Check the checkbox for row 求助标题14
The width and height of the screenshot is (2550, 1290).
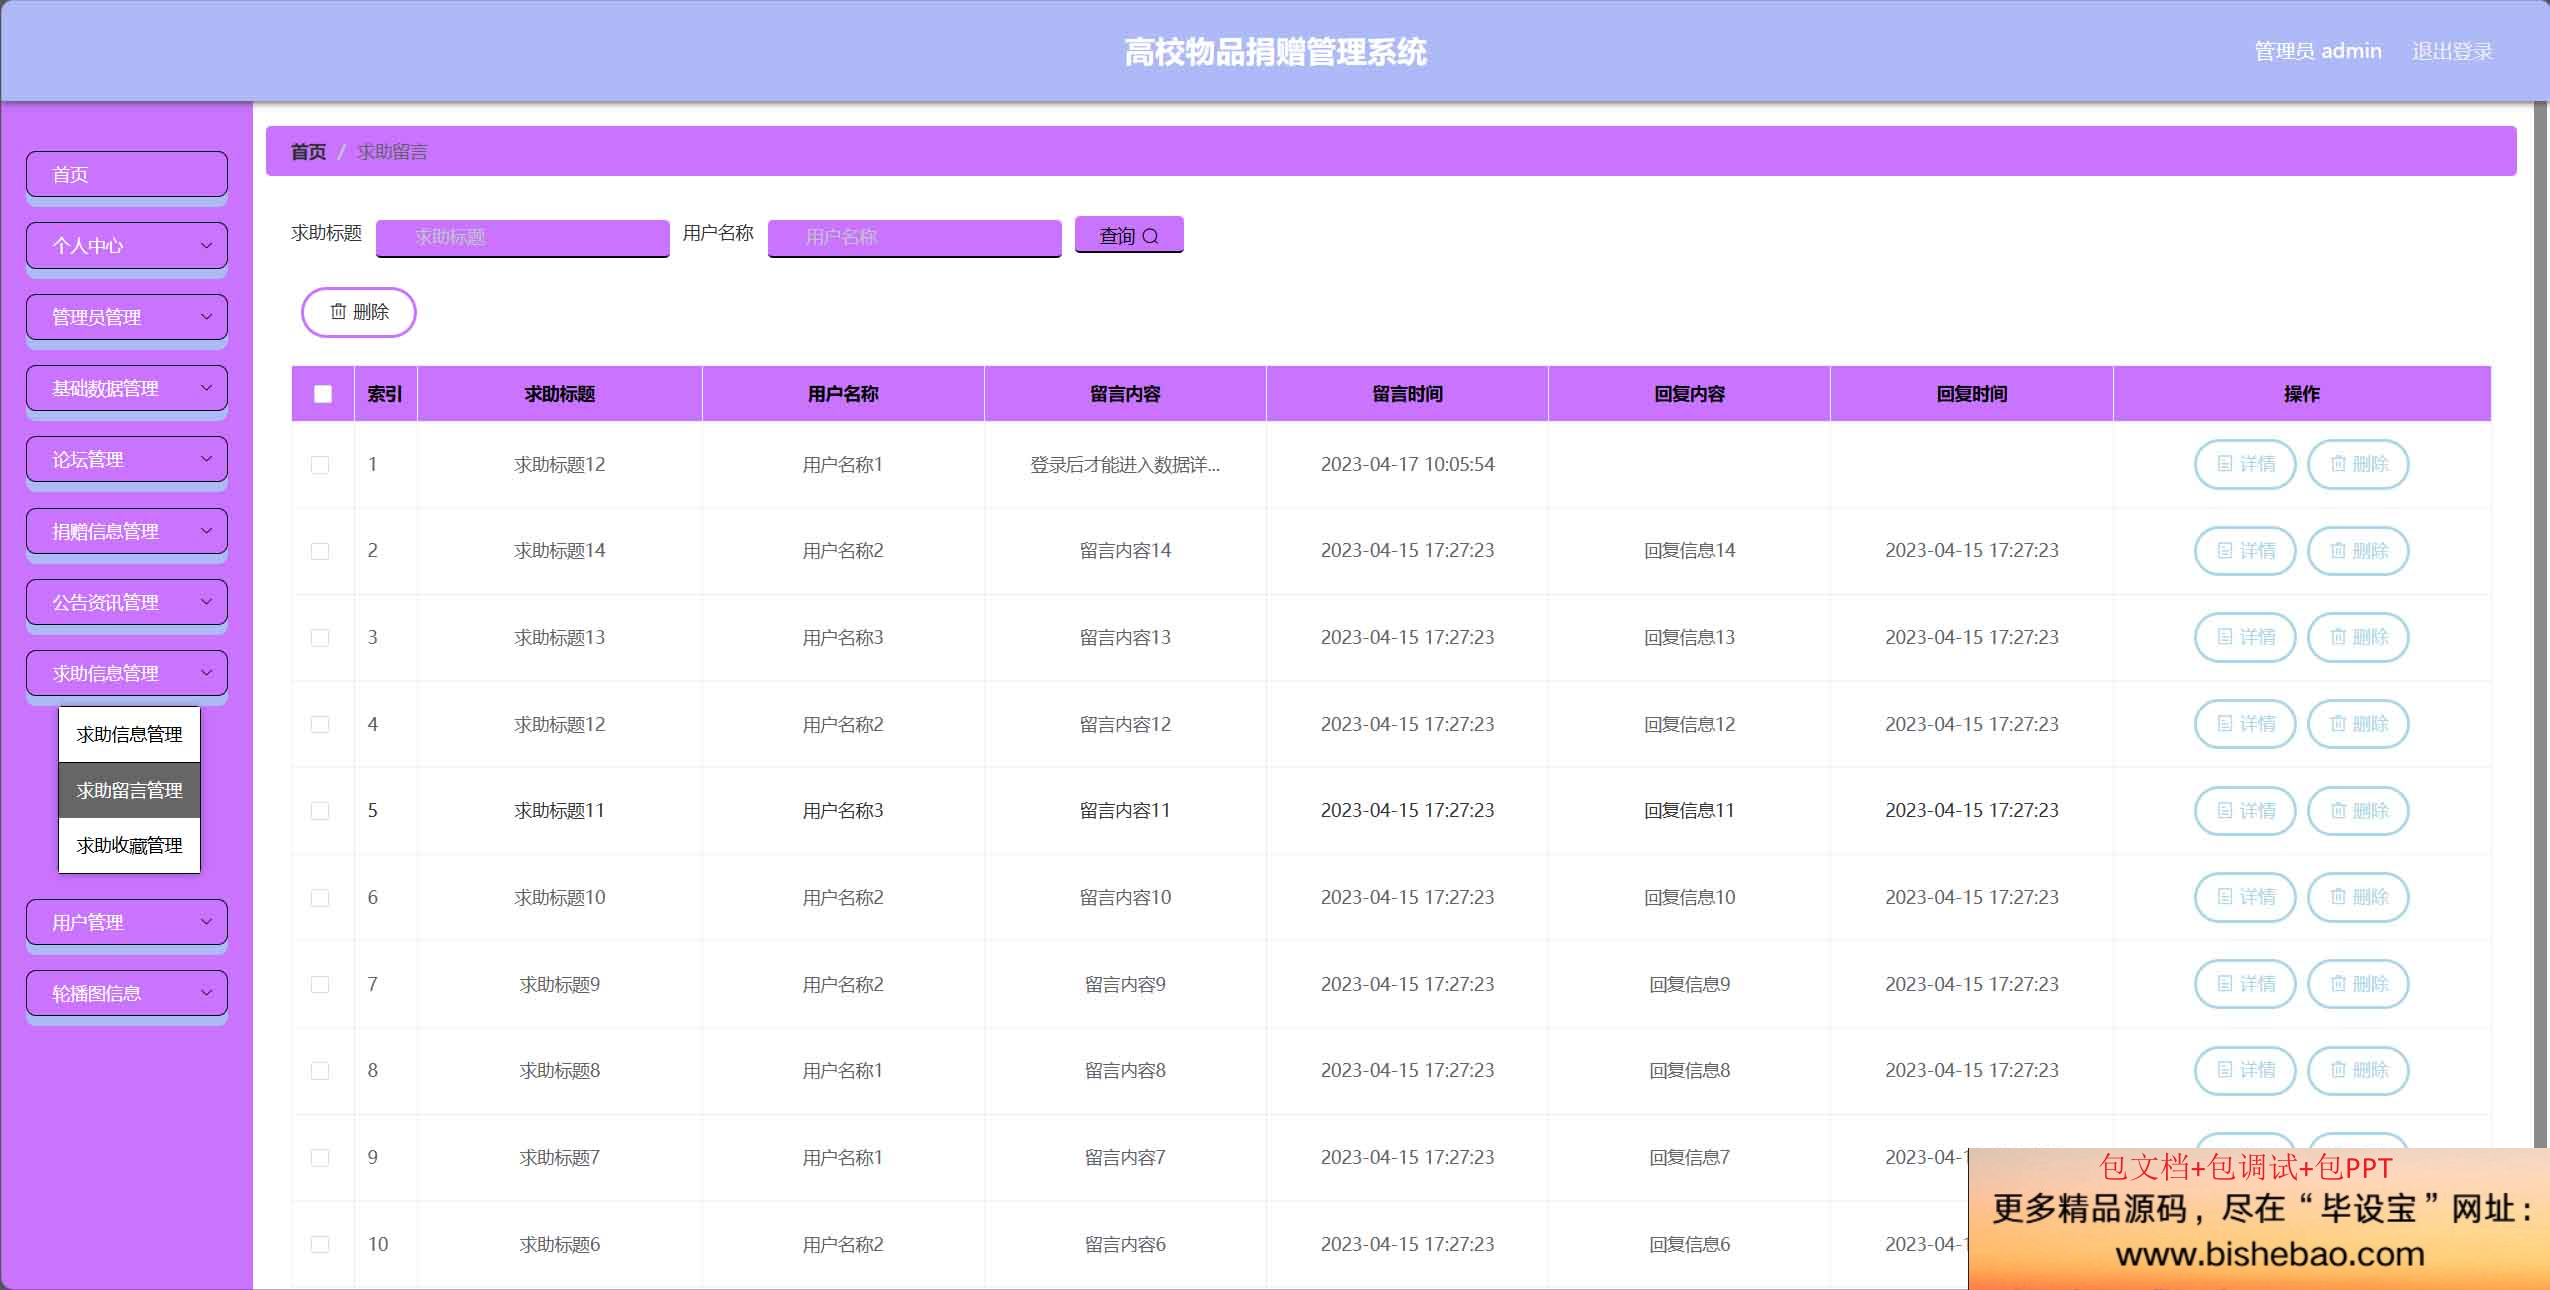tap(320, 551)
